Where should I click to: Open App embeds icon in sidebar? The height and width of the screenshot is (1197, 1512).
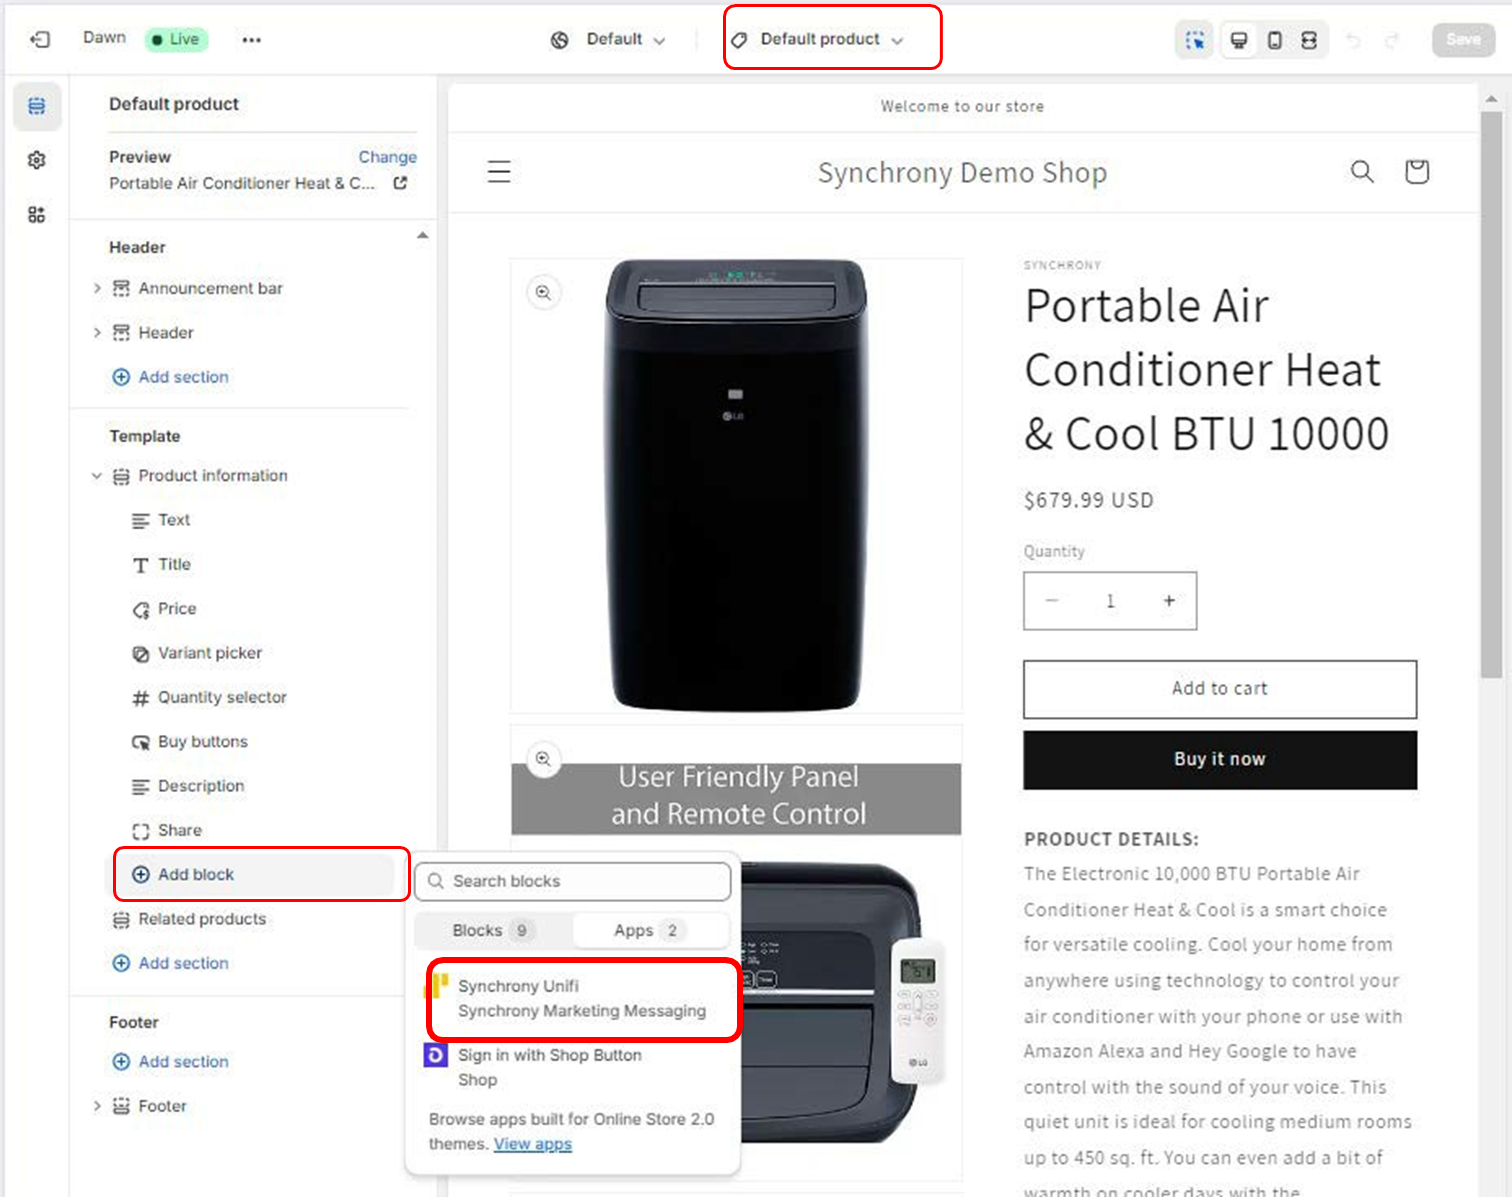[37, 214]
